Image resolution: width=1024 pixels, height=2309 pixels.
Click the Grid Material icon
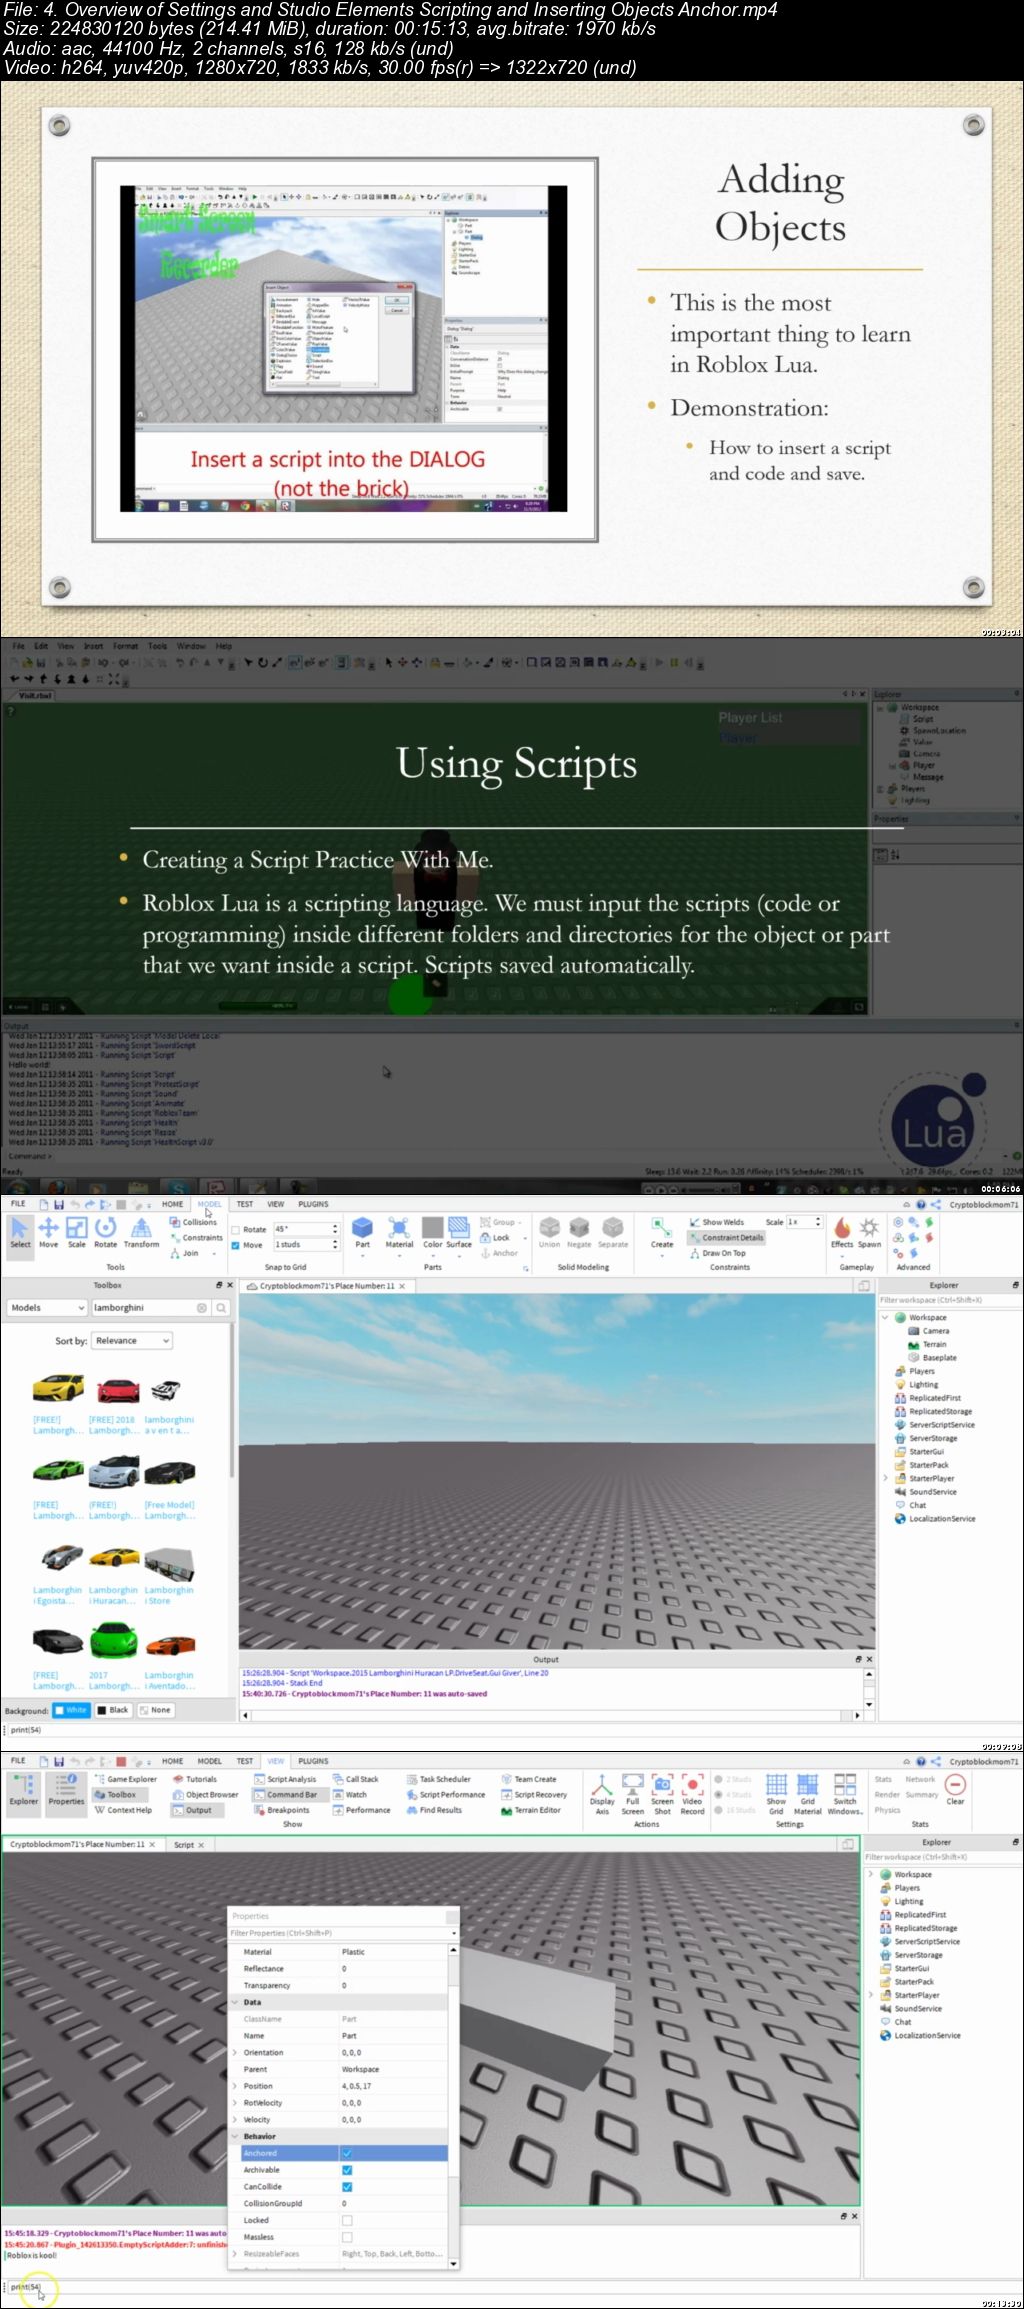[x=807, y=1794]
